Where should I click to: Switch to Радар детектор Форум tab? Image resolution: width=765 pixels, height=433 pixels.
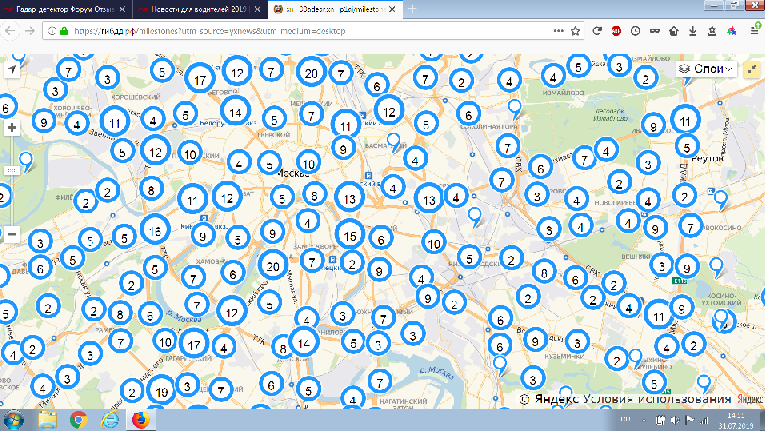click(60, 10)
